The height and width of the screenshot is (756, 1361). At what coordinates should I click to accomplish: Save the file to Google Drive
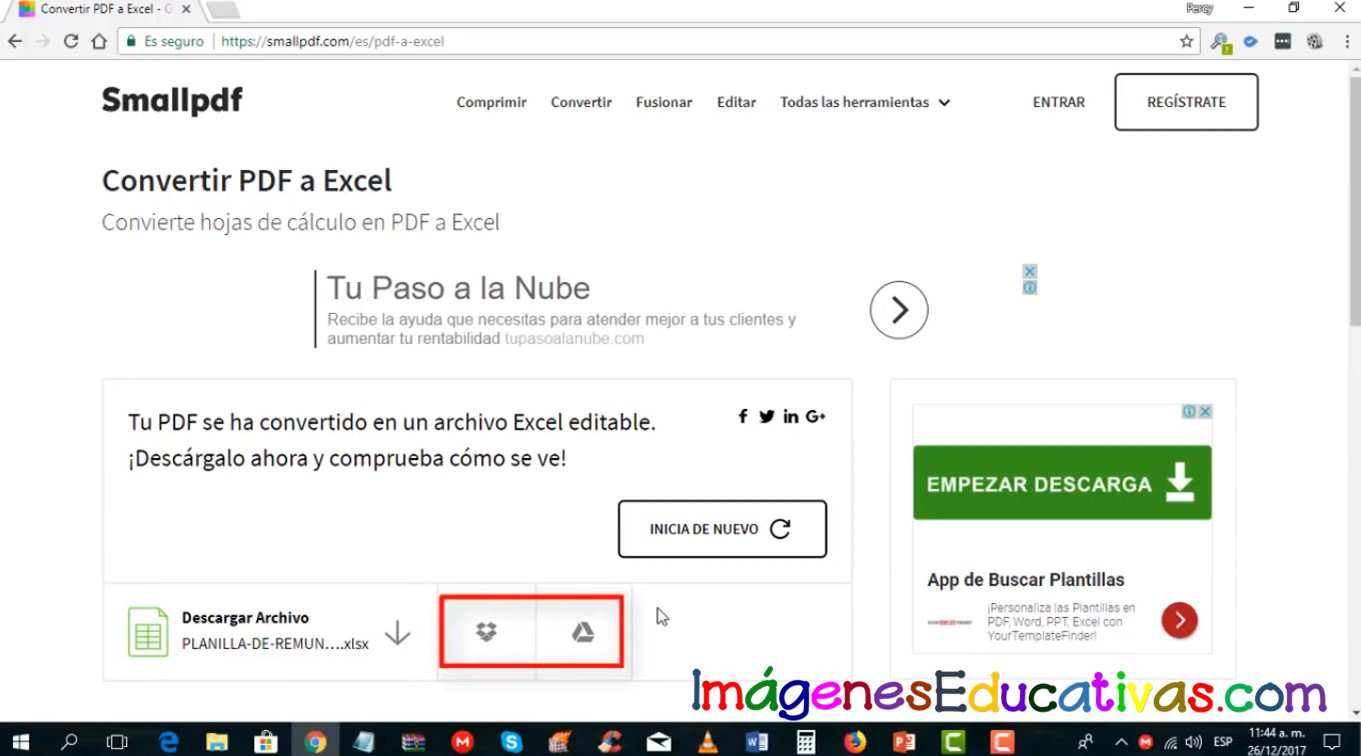click(583, 632)
